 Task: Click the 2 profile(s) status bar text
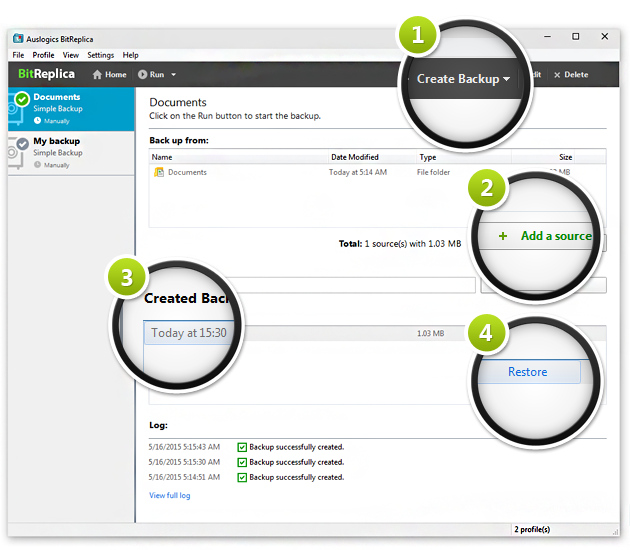tap(532, 529)
